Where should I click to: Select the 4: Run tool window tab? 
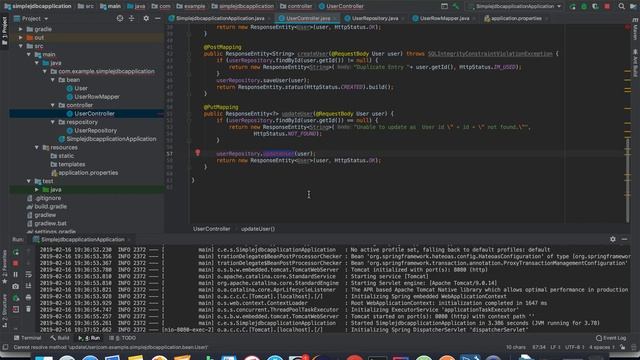coord(89,338)
